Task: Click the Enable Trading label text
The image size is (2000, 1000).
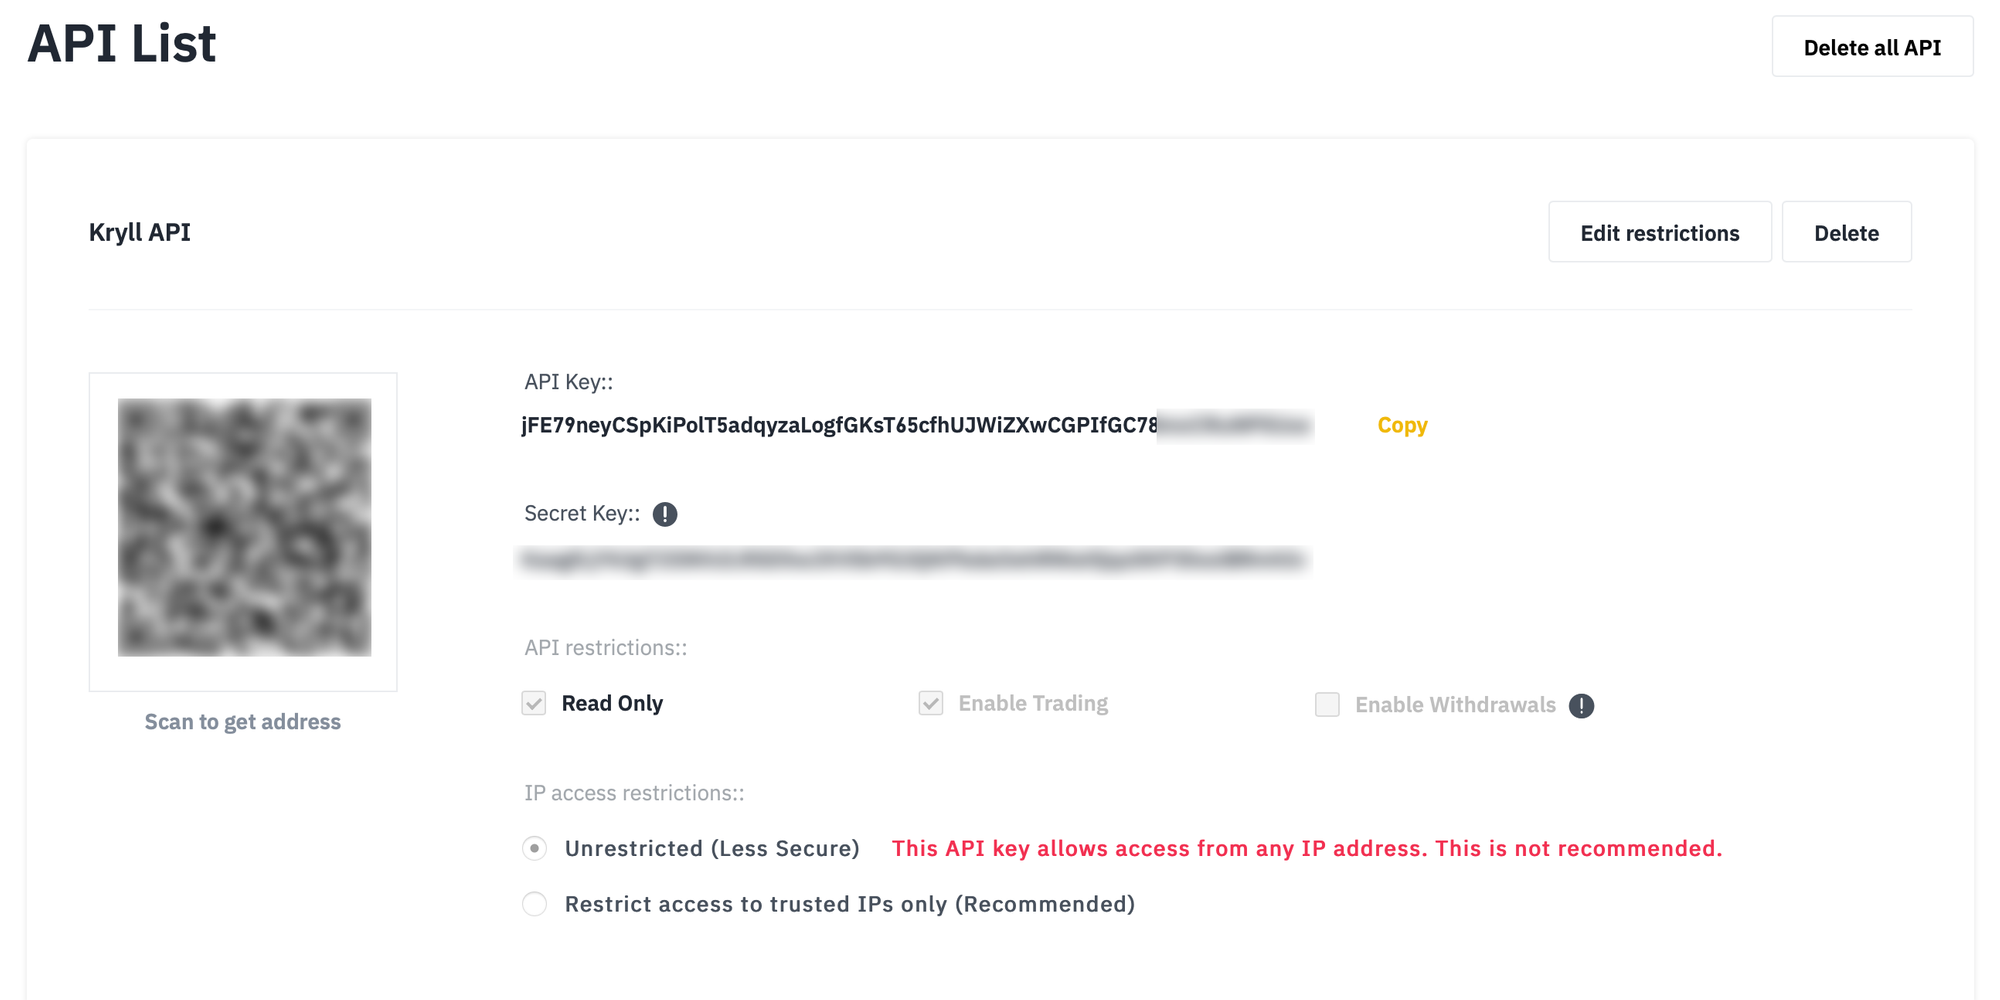Action: pyautogui.click(x=1033, y=704)
